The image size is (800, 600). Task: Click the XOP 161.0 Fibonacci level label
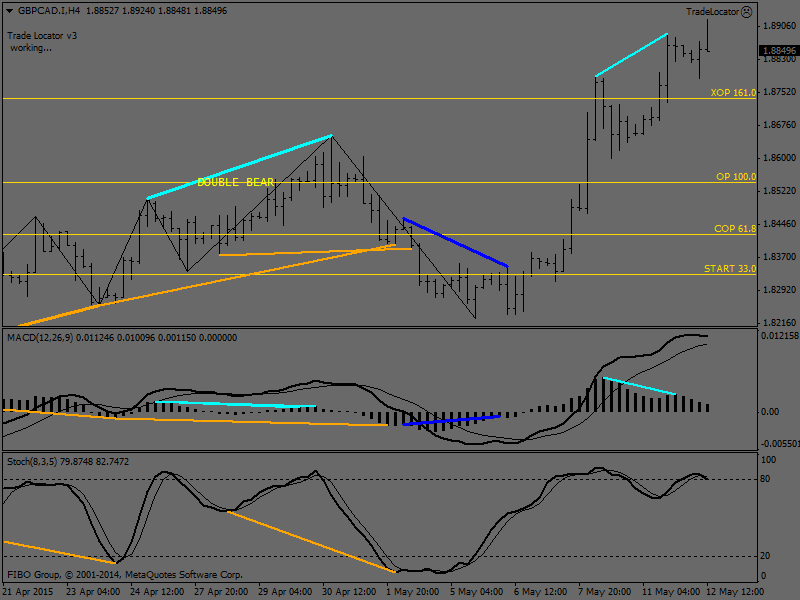(732, 92)
